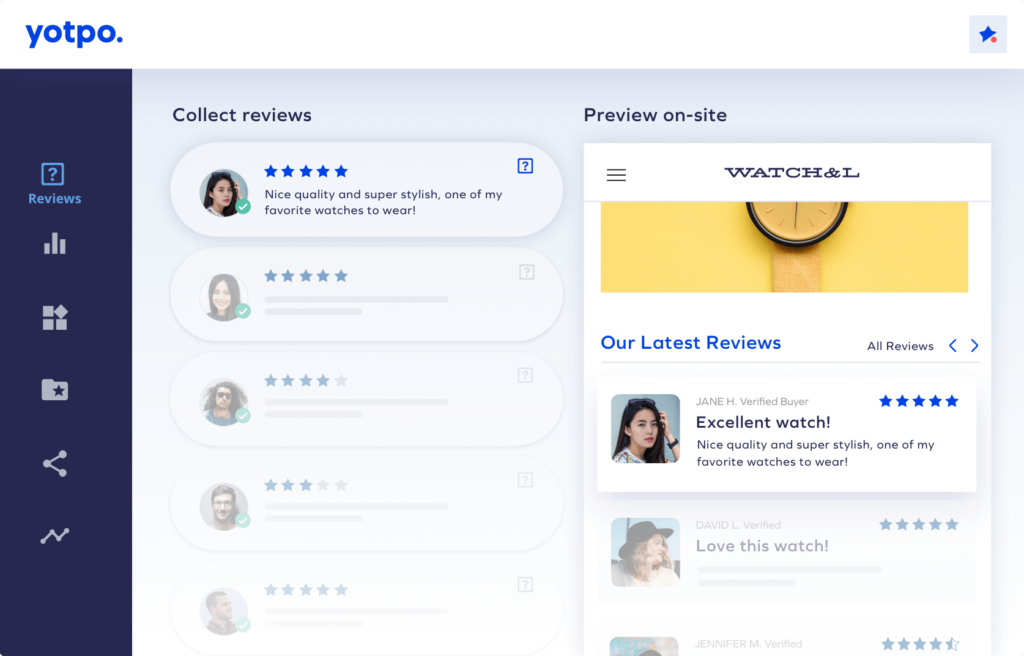Click the widgets grid icon in sidebar
The image size is (1024, 656).
(x=53, y=317)
